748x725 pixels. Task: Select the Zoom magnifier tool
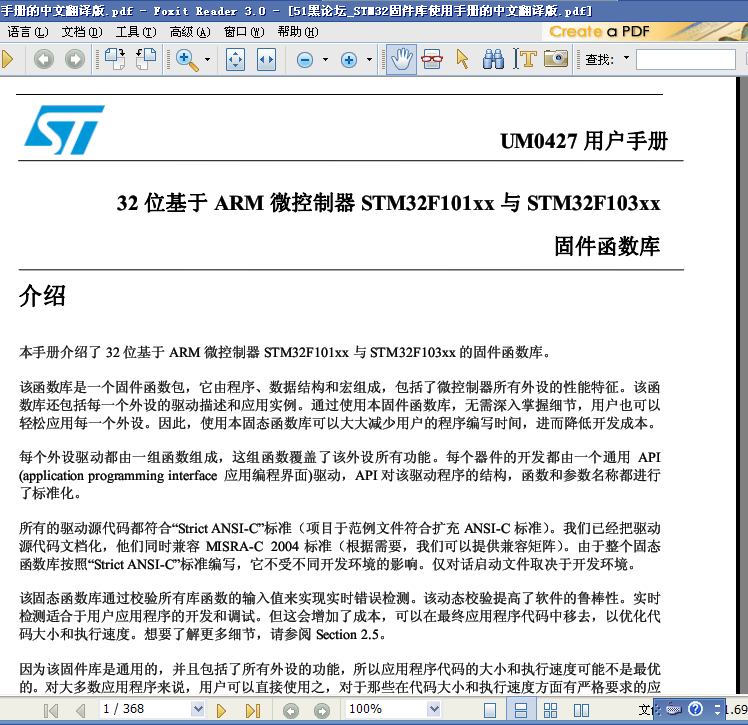pos(187,60)
